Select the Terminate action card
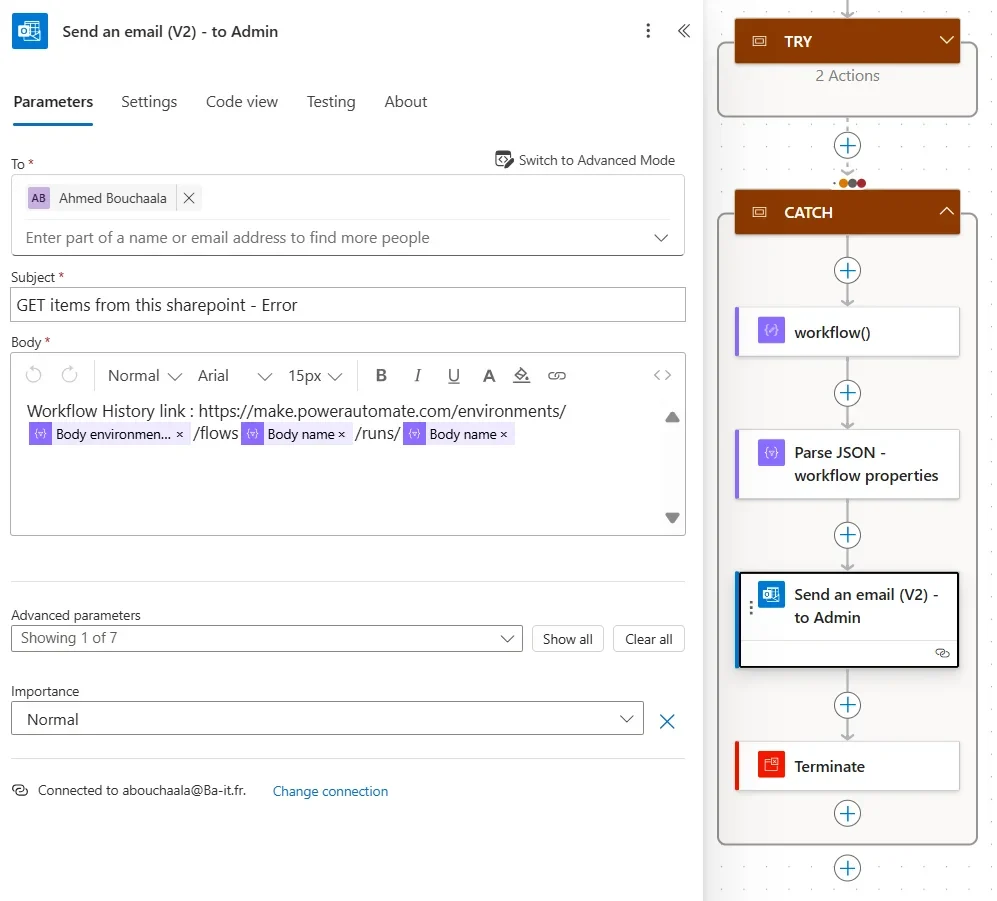This screenshot has width=997, height=901. tap(847, 766)
